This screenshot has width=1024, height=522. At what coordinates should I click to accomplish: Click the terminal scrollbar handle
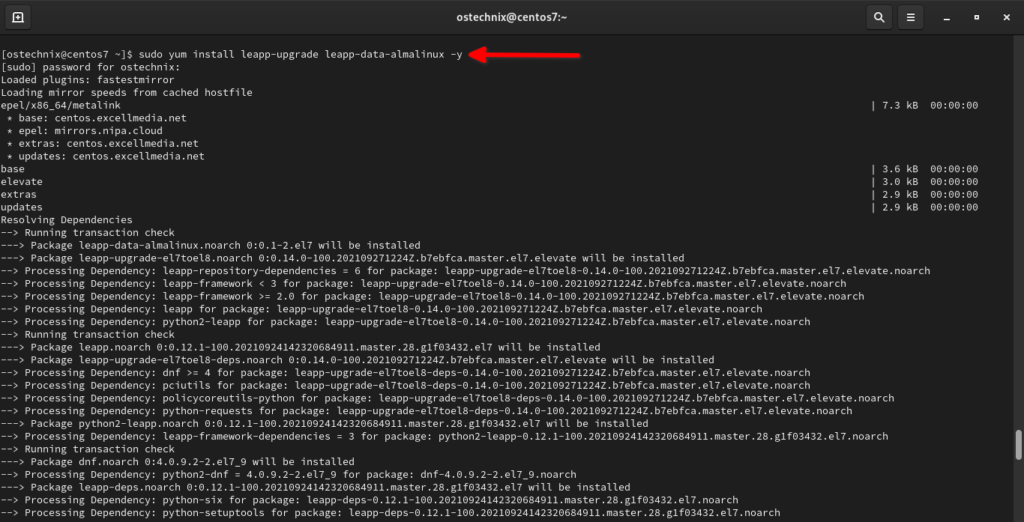click(1018, 445)
